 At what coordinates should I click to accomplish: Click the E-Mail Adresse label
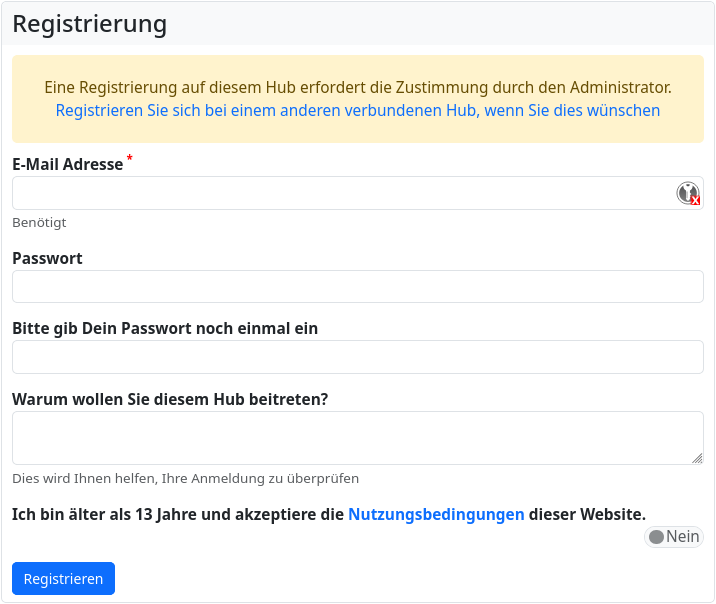click(x=67, y=164)
